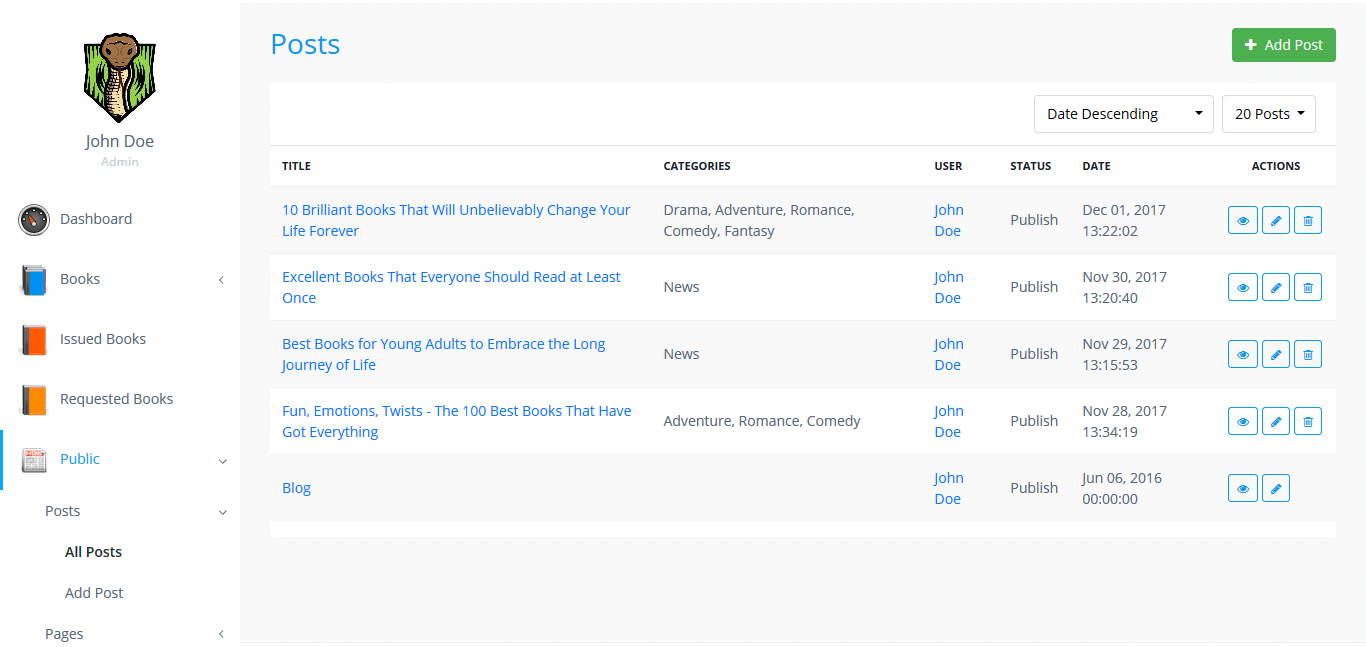View the '10 Brilliant Books' post via eye icon

click(x=1242, y=221)
